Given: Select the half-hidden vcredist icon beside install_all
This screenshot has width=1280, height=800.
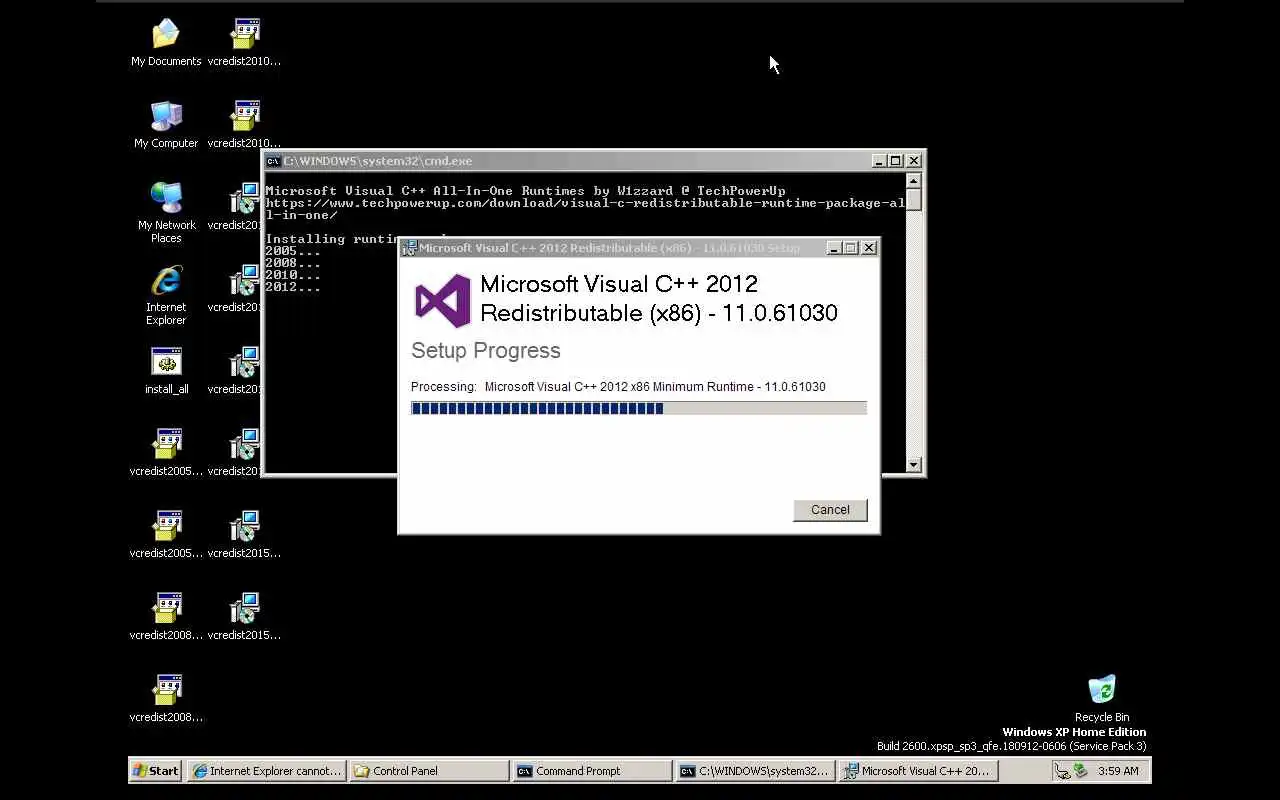Looking at the screenshot, I should click(236, 370).
